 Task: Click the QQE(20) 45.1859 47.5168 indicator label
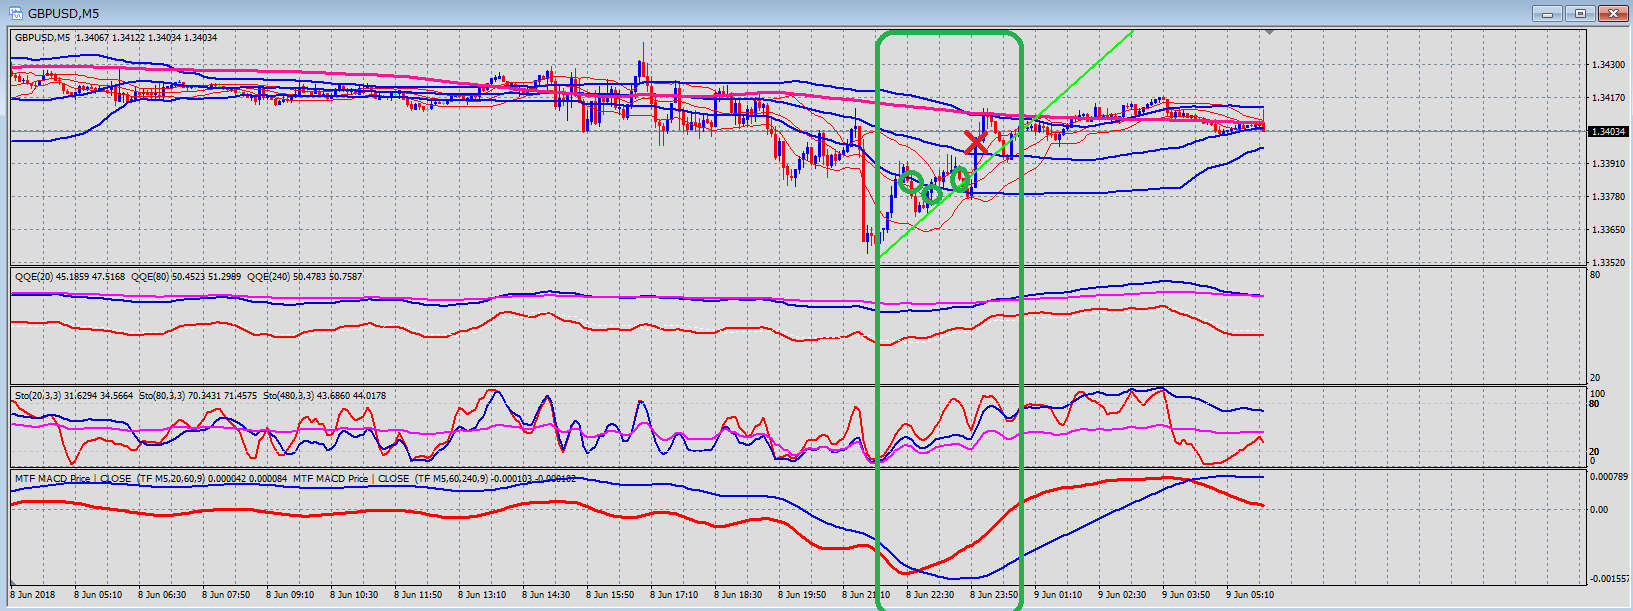(71, 277)
